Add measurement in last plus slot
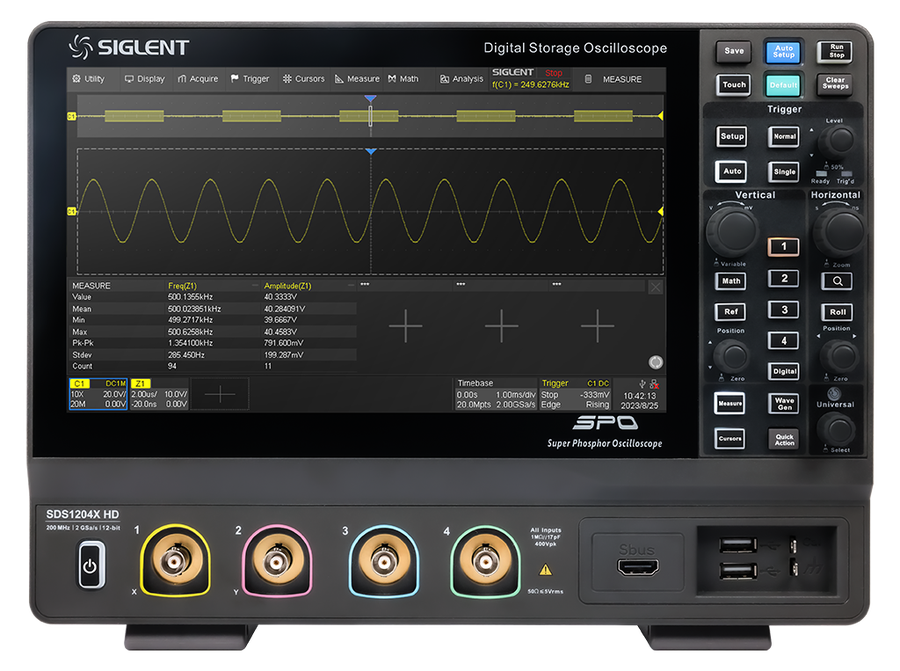The height and width of the screenshot is (671, 900). point(598,325)
